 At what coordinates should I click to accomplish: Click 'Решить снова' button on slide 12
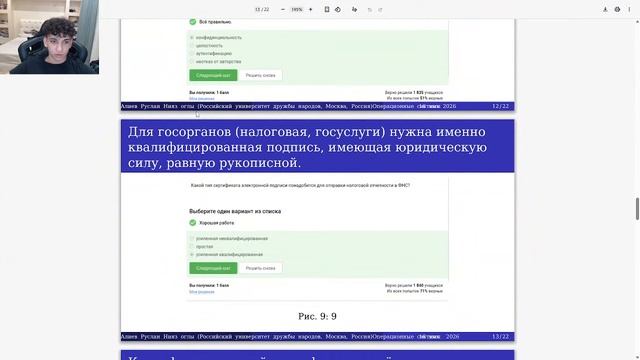(260, 75)
